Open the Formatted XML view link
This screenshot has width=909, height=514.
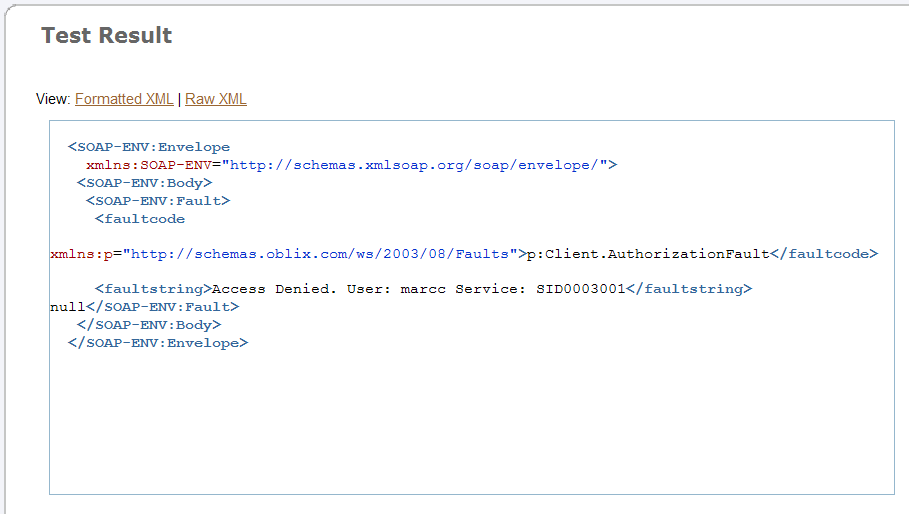coord(124,99)
